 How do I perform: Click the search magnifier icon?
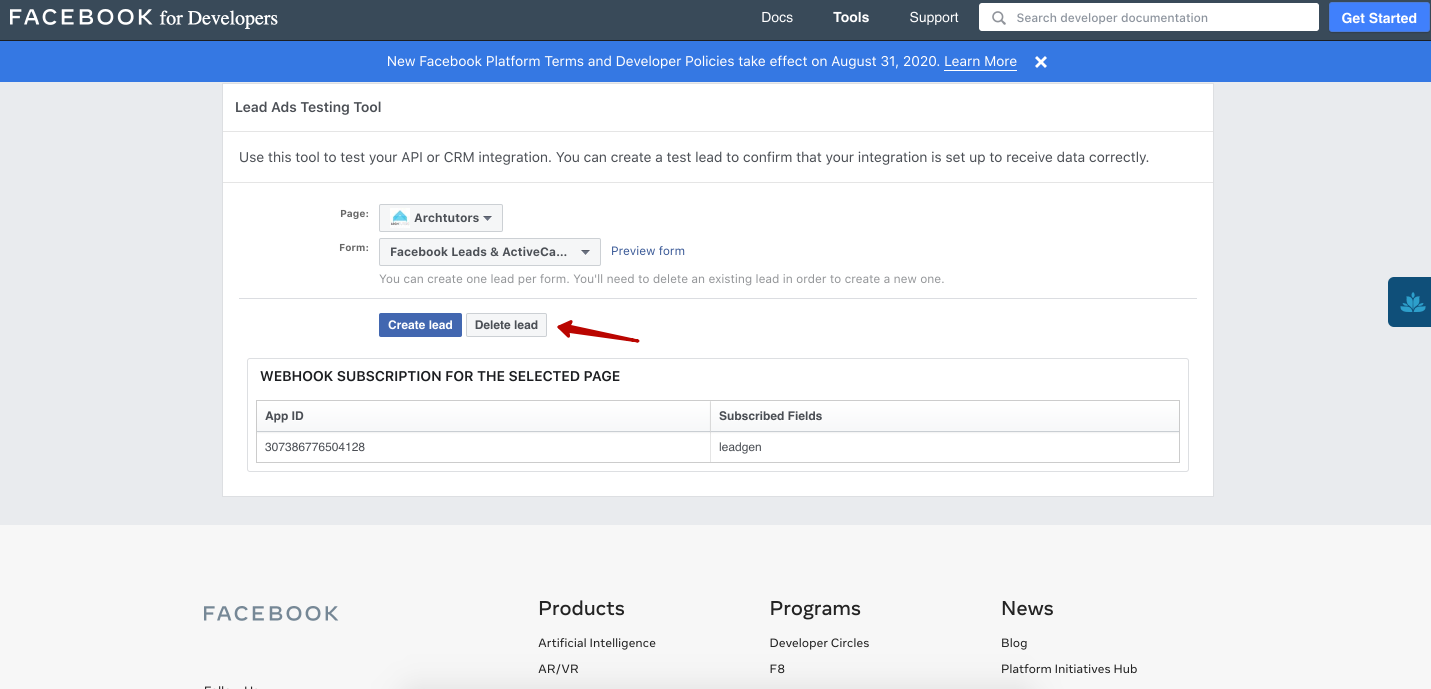tap(999, 18)
